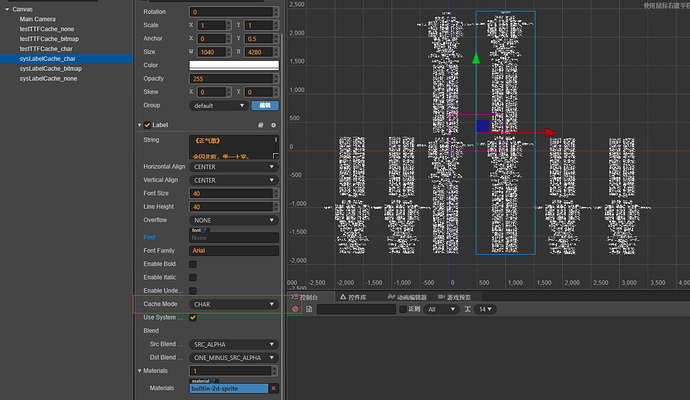The height and width of the screenshot is (400, 690).
Task: Open the Label component gear settings
Action: click(x=273, y=125)
